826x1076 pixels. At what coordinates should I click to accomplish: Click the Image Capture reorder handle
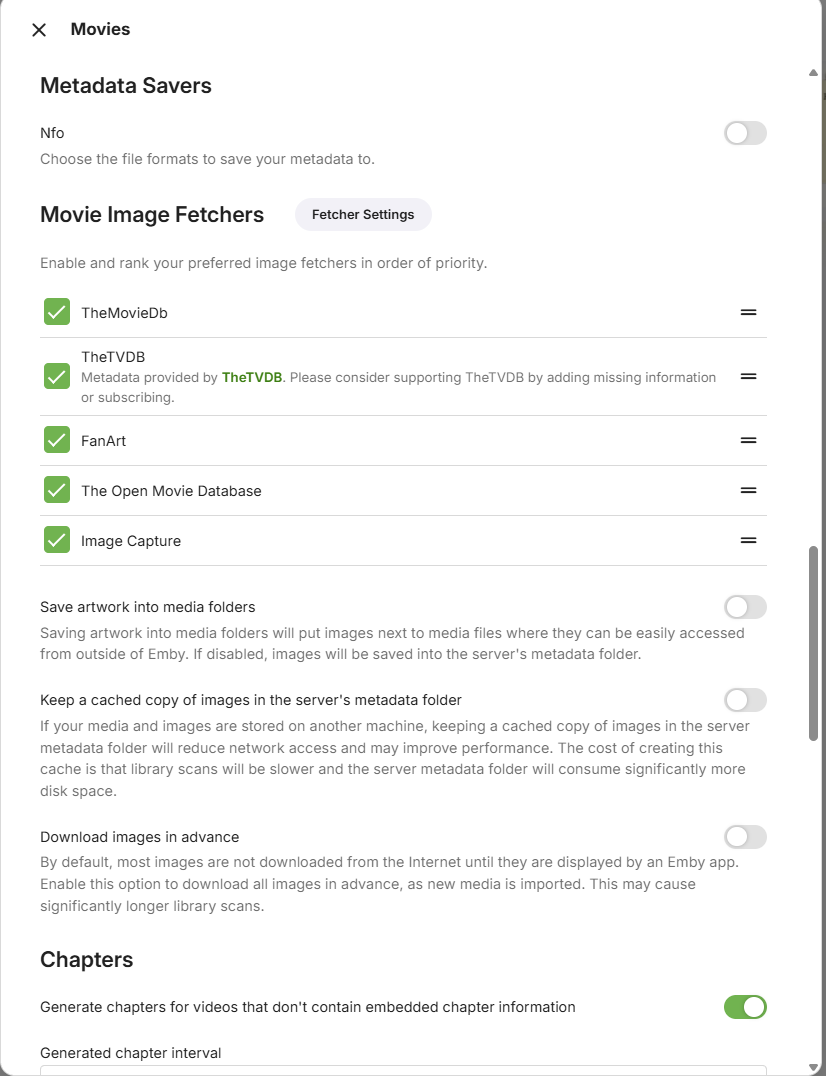click(748, 541)
